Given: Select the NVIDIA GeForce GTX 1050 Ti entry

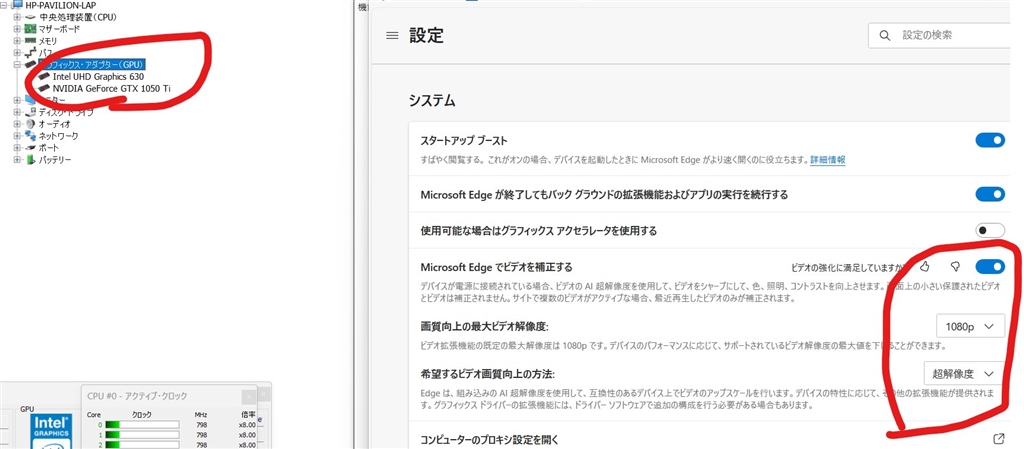Looking at the screenshot, I should coord(112,88).
